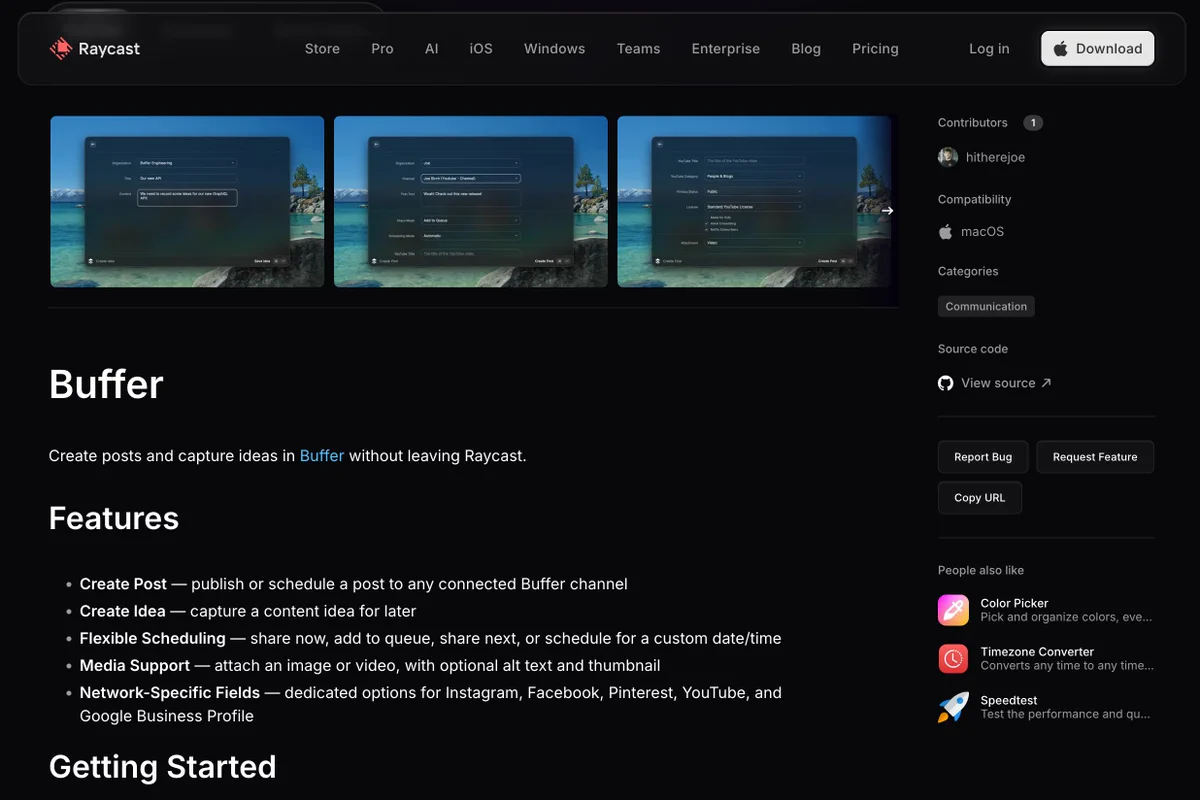This screenshot has height=800, width=1200.
Task: Open the Store nav item
Action: pyautogui.click(x=322, y=48)
